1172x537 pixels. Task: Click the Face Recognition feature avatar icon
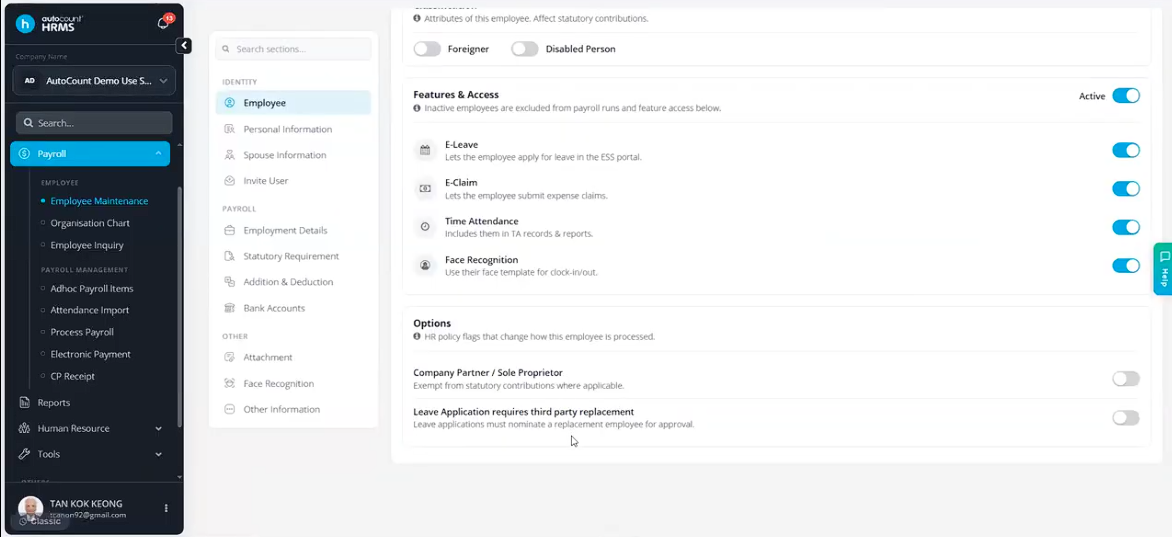[425, 266]
